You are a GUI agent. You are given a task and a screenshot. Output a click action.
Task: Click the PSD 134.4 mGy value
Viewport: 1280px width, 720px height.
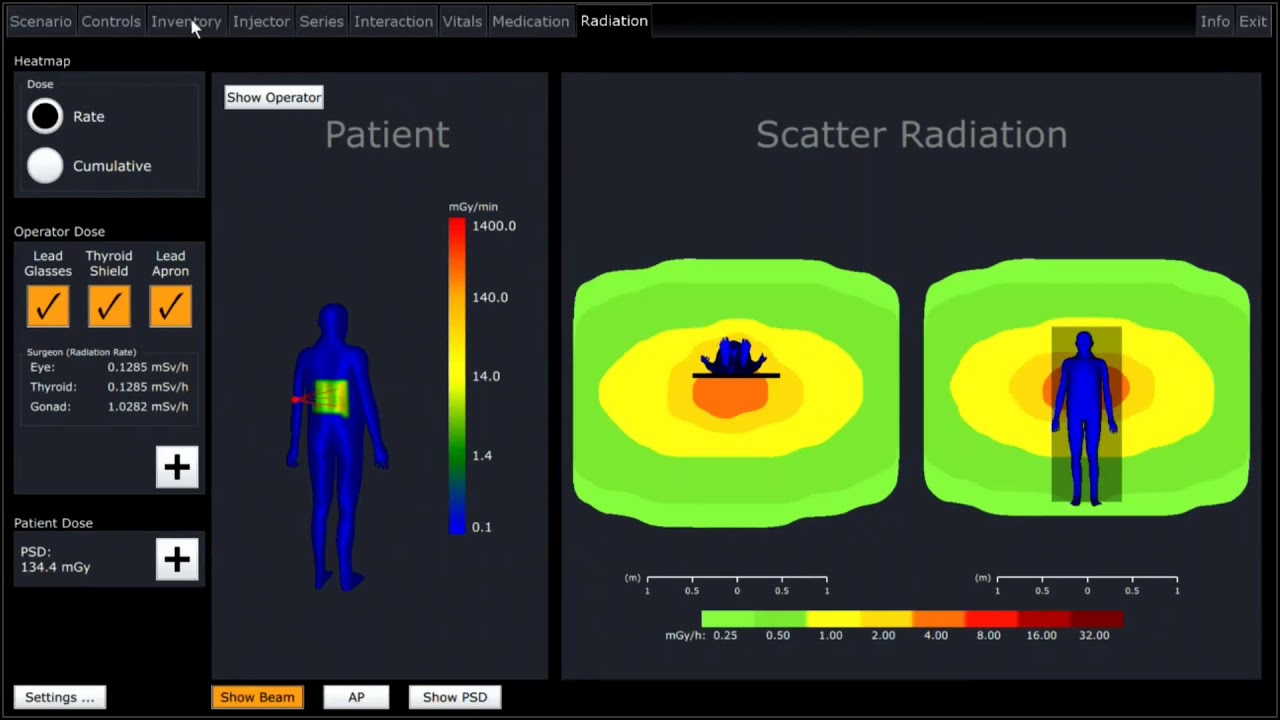pos(55,559)
